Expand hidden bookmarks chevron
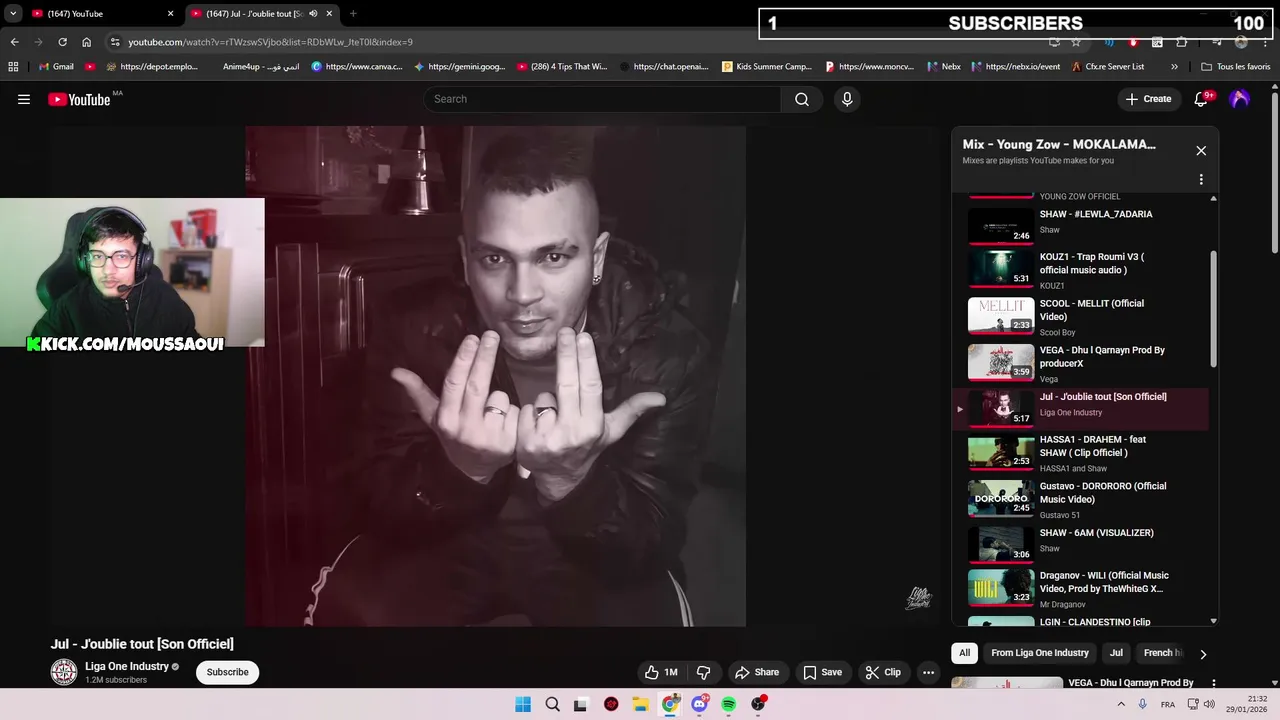1280x720 pixels. tap(1174, 67)
